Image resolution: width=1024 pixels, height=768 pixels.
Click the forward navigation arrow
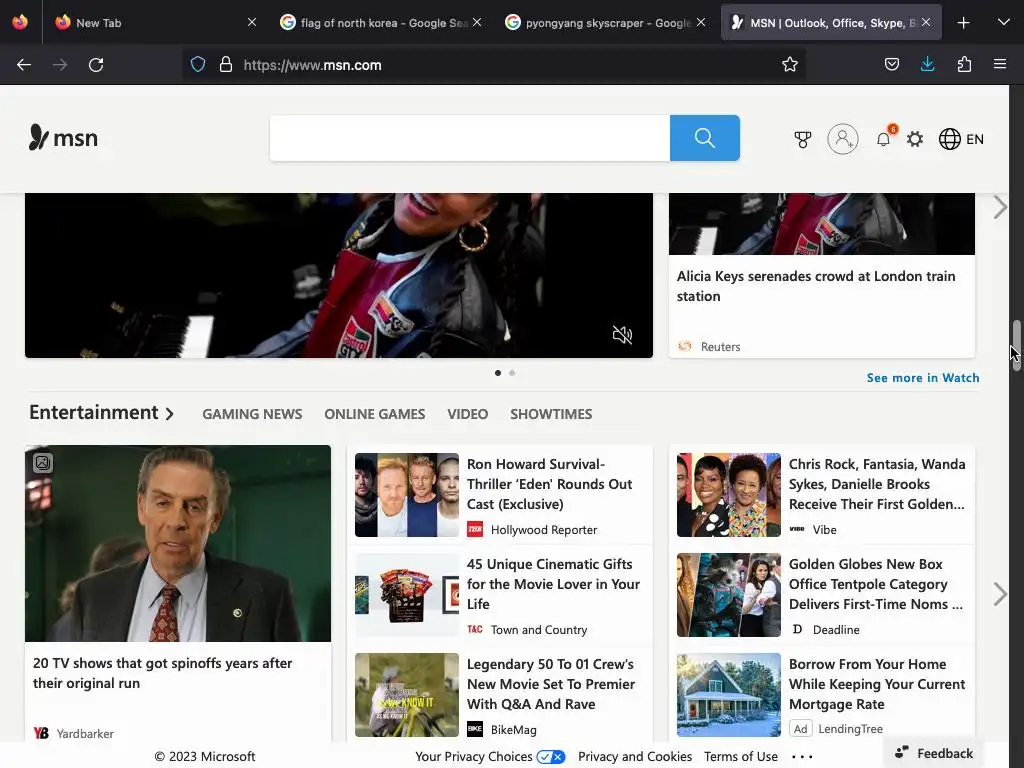click(60, 65)
